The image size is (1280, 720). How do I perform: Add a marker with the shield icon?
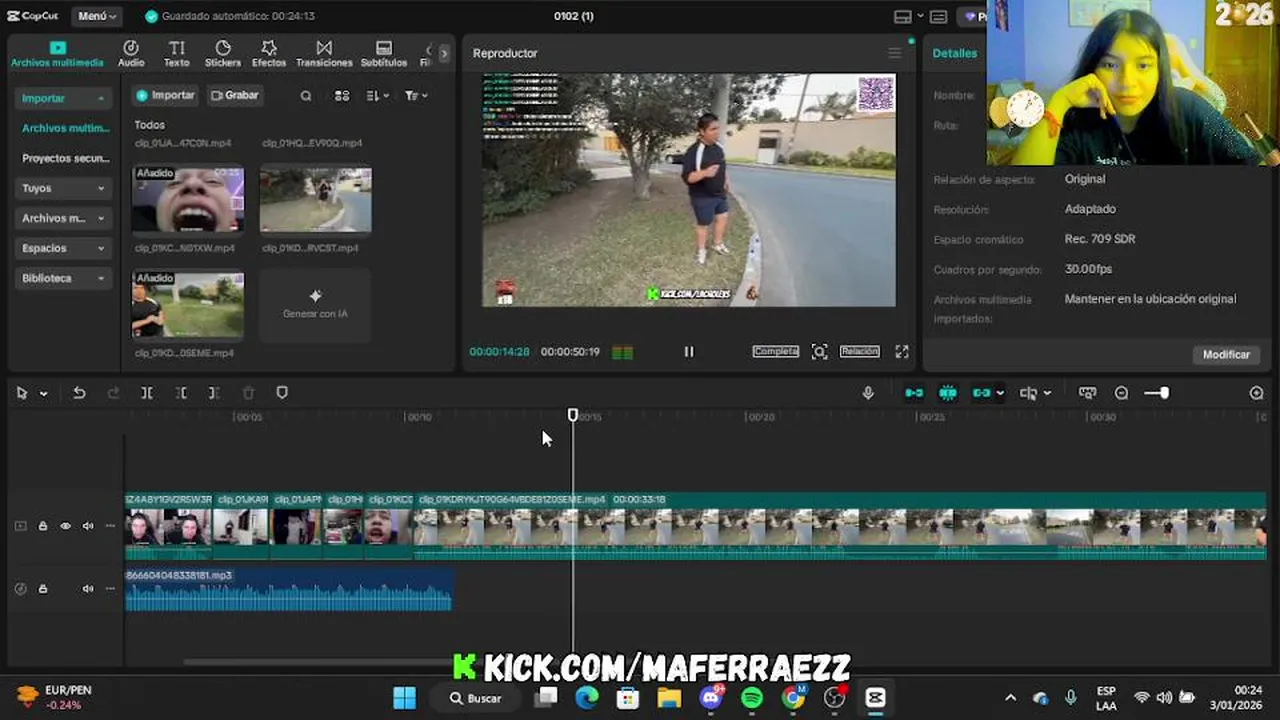[x=282, y=393]
